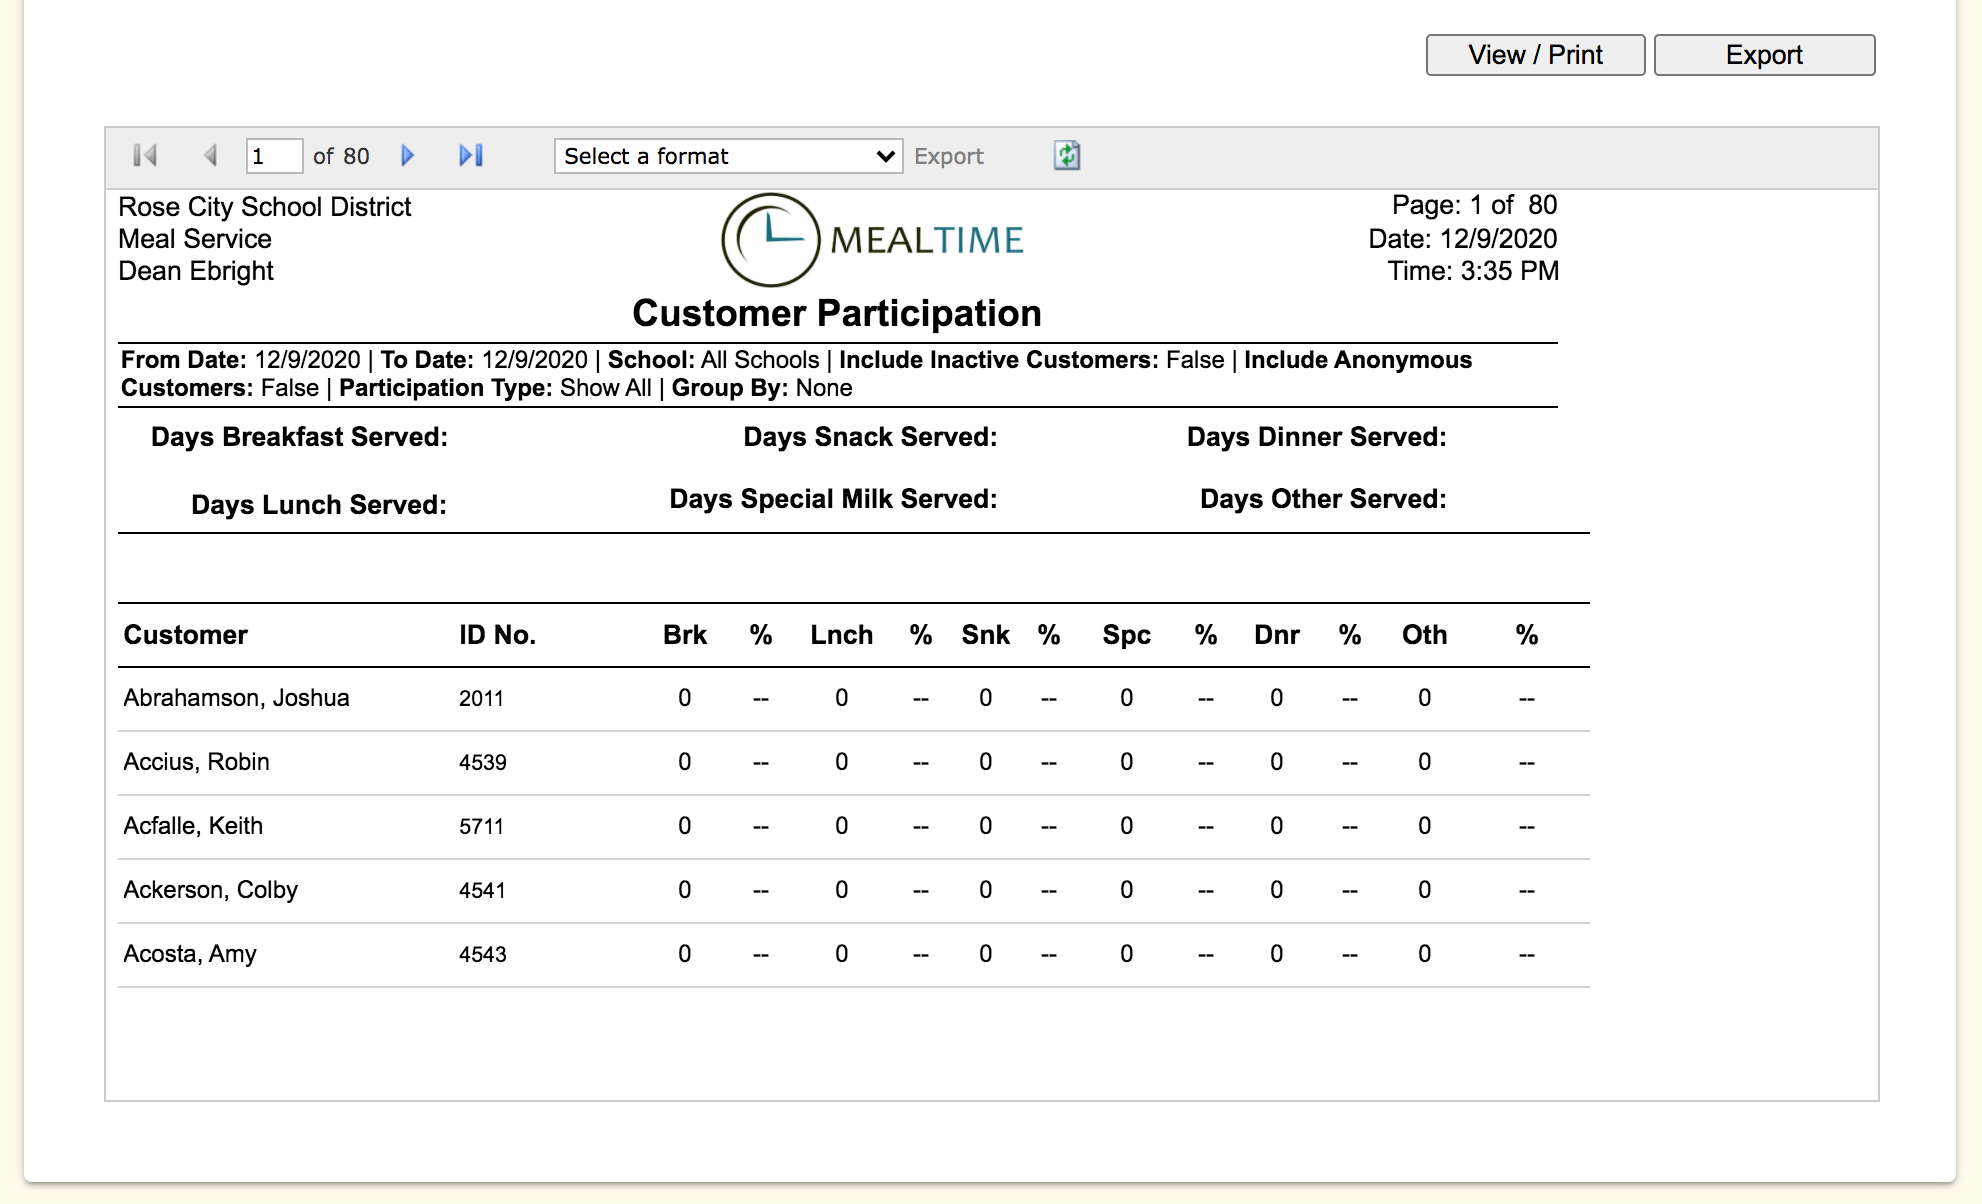The width and height of the screenshot is (1982, 1204).
Task: Jump to last report page
Action: click(x=471, y=156)
